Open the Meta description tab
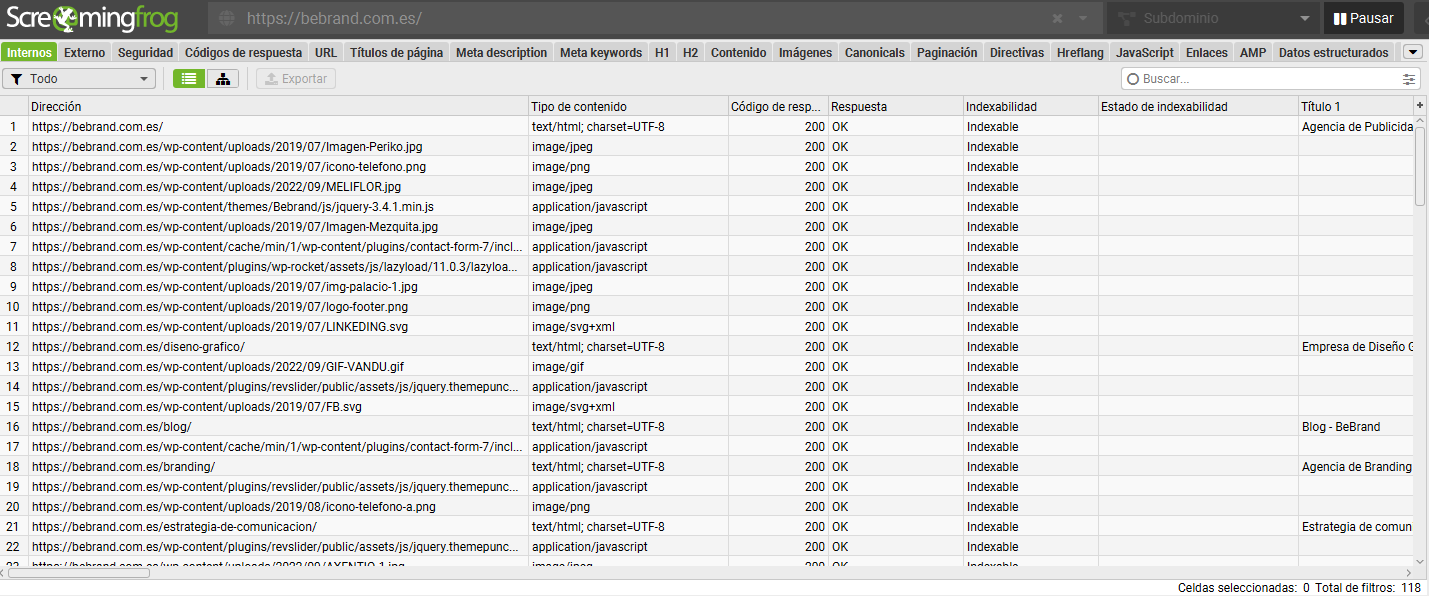 [x=501, y=53]
